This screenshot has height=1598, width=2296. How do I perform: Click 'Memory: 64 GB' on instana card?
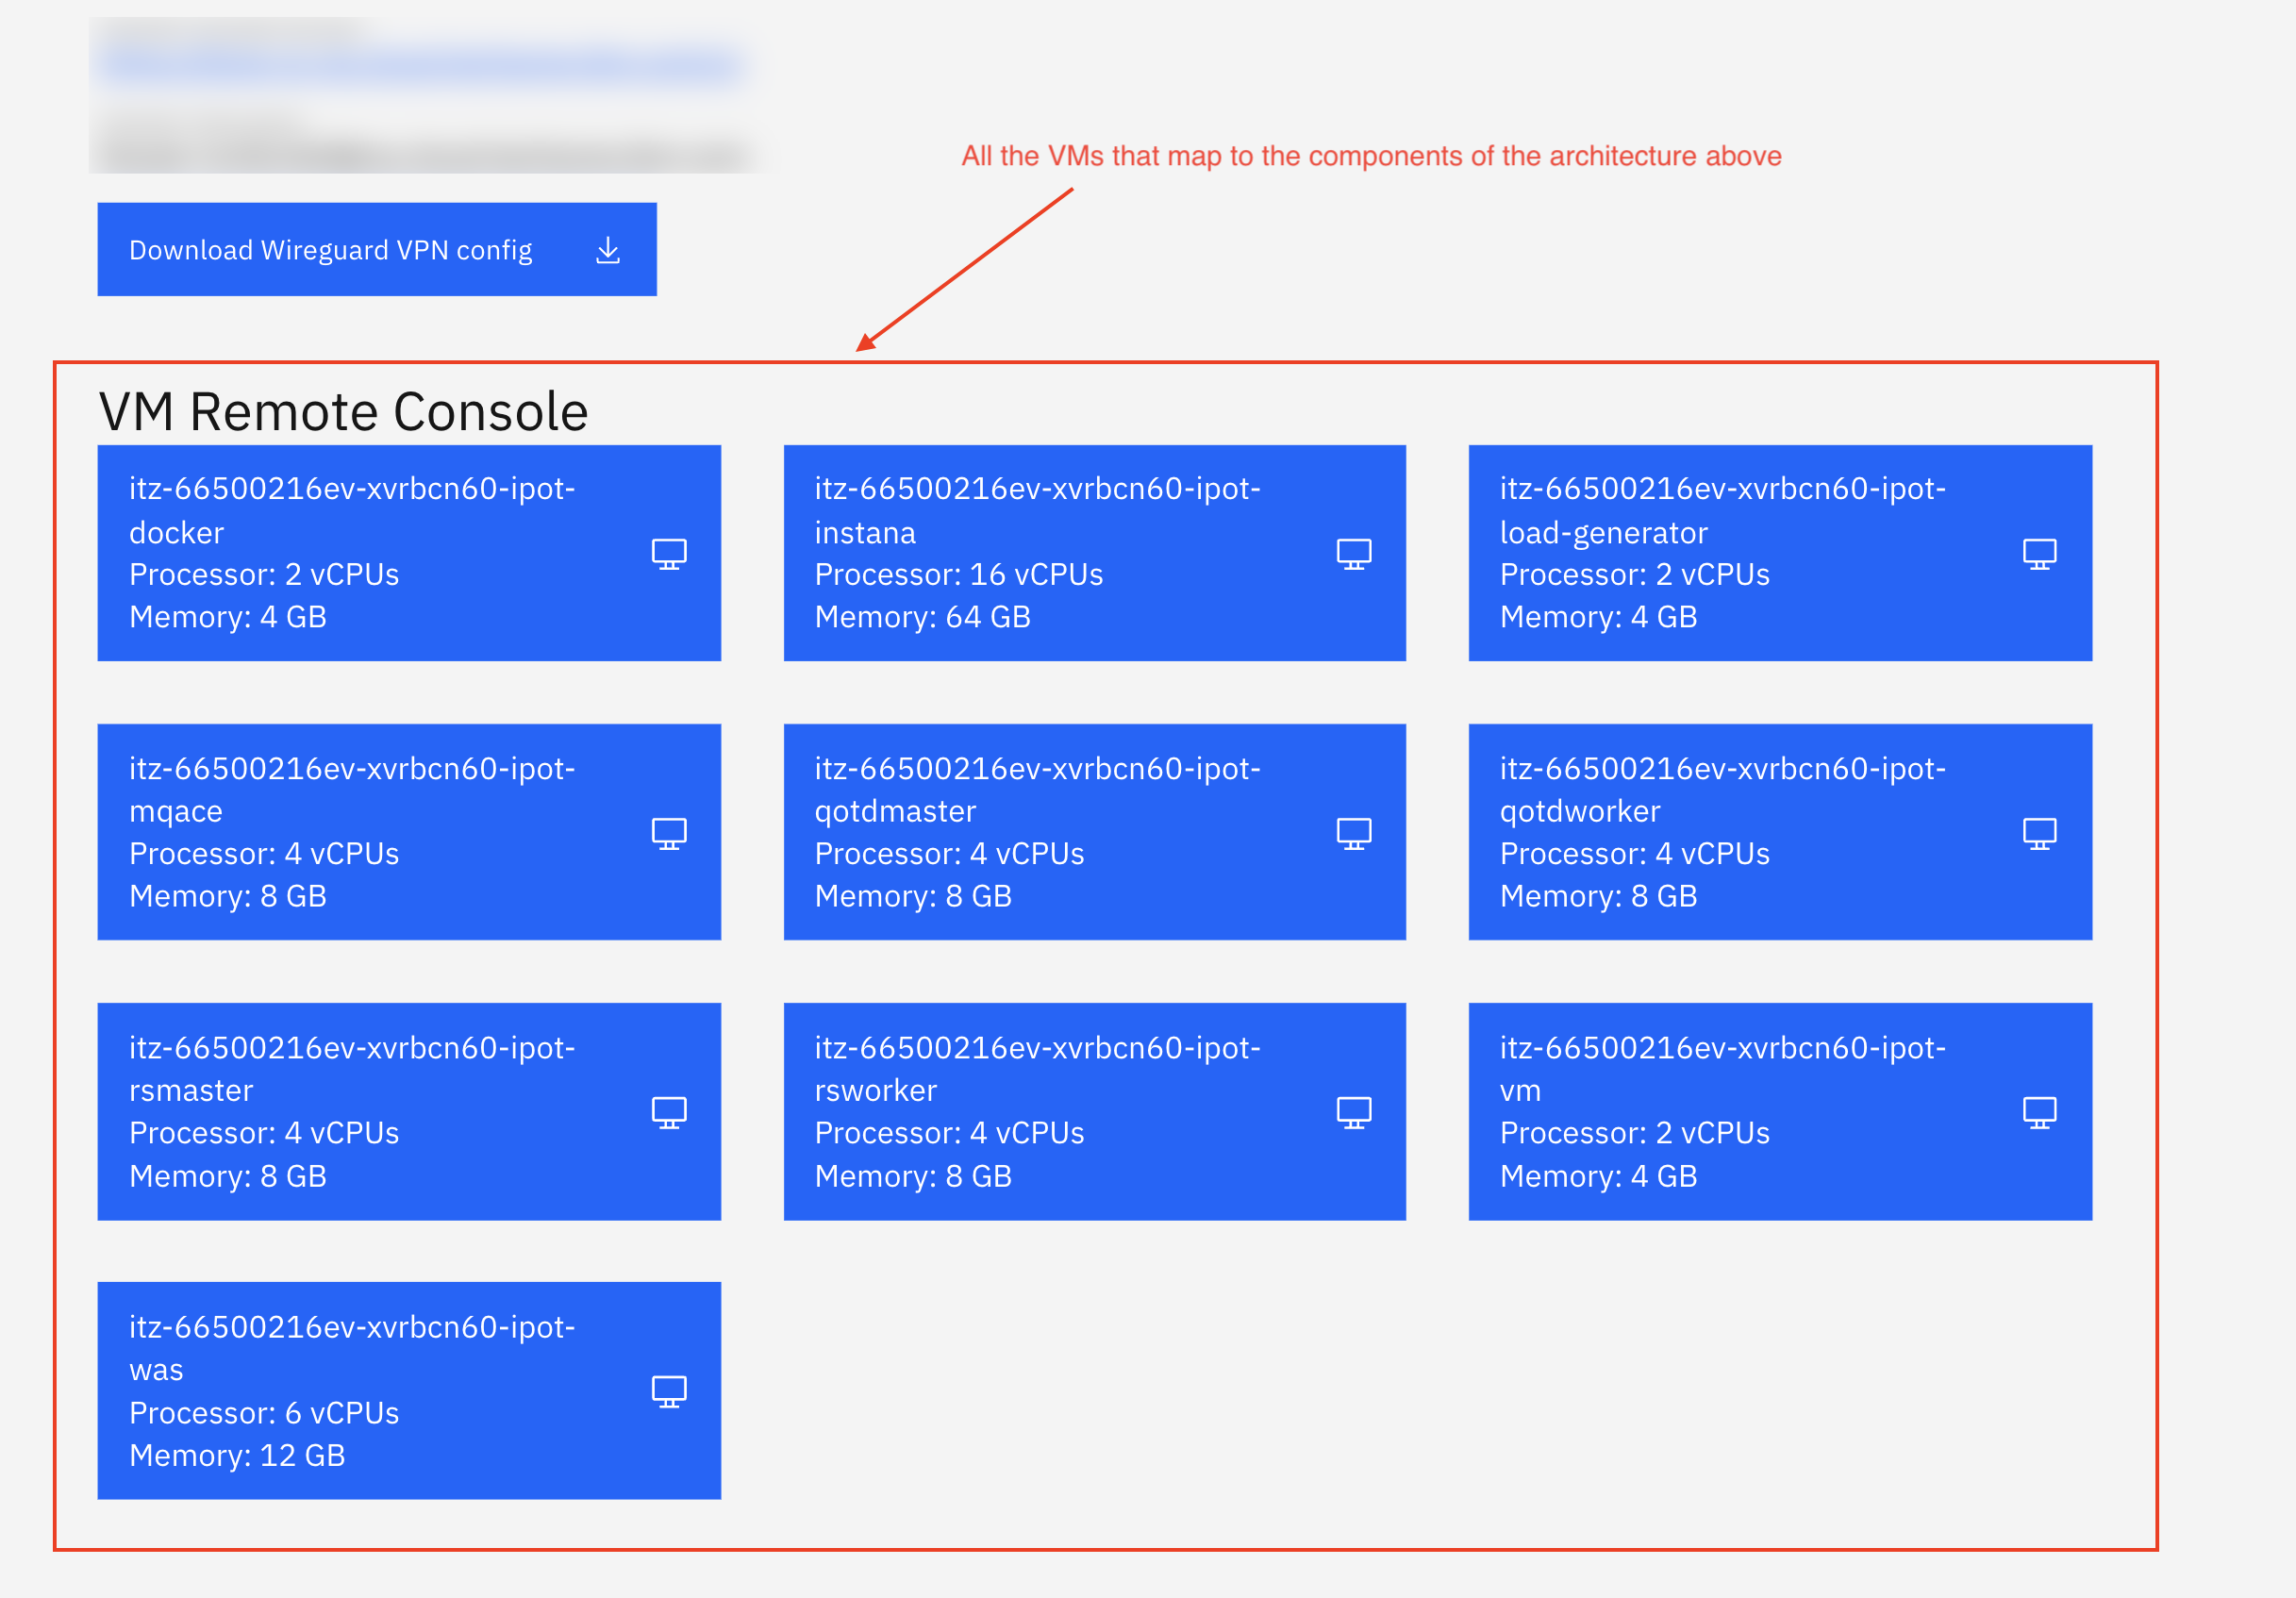pos(922,617)
